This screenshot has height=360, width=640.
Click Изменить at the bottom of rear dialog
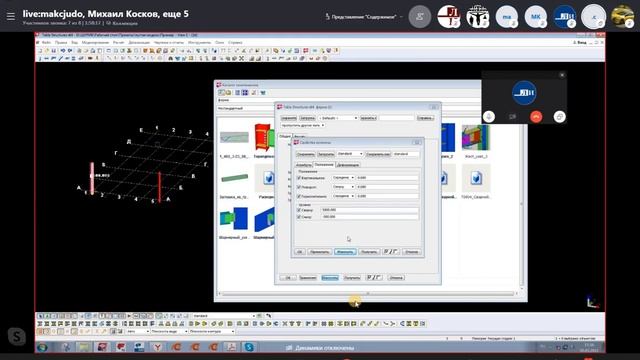[x=330, y=278]
